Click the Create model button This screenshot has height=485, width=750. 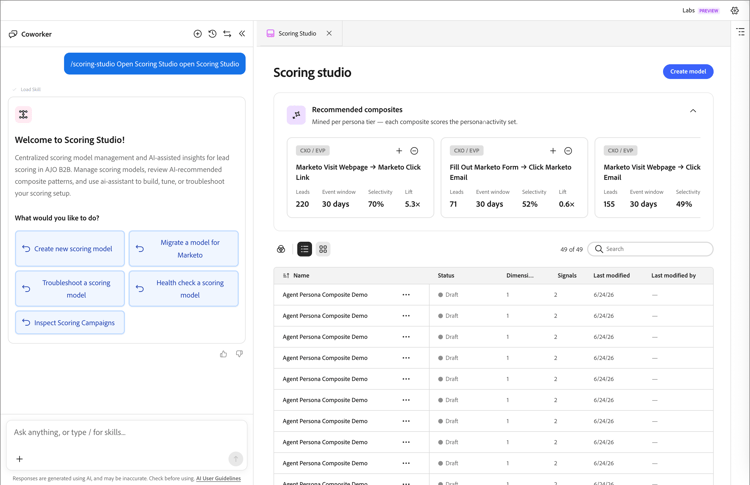(688, 71)
